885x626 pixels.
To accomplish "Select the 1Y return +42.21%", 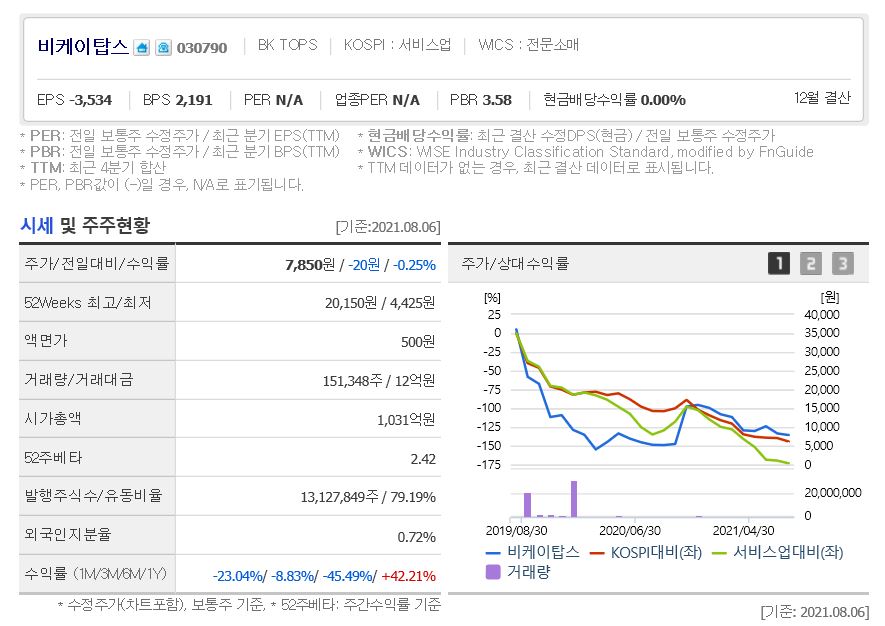I will 409,576.
